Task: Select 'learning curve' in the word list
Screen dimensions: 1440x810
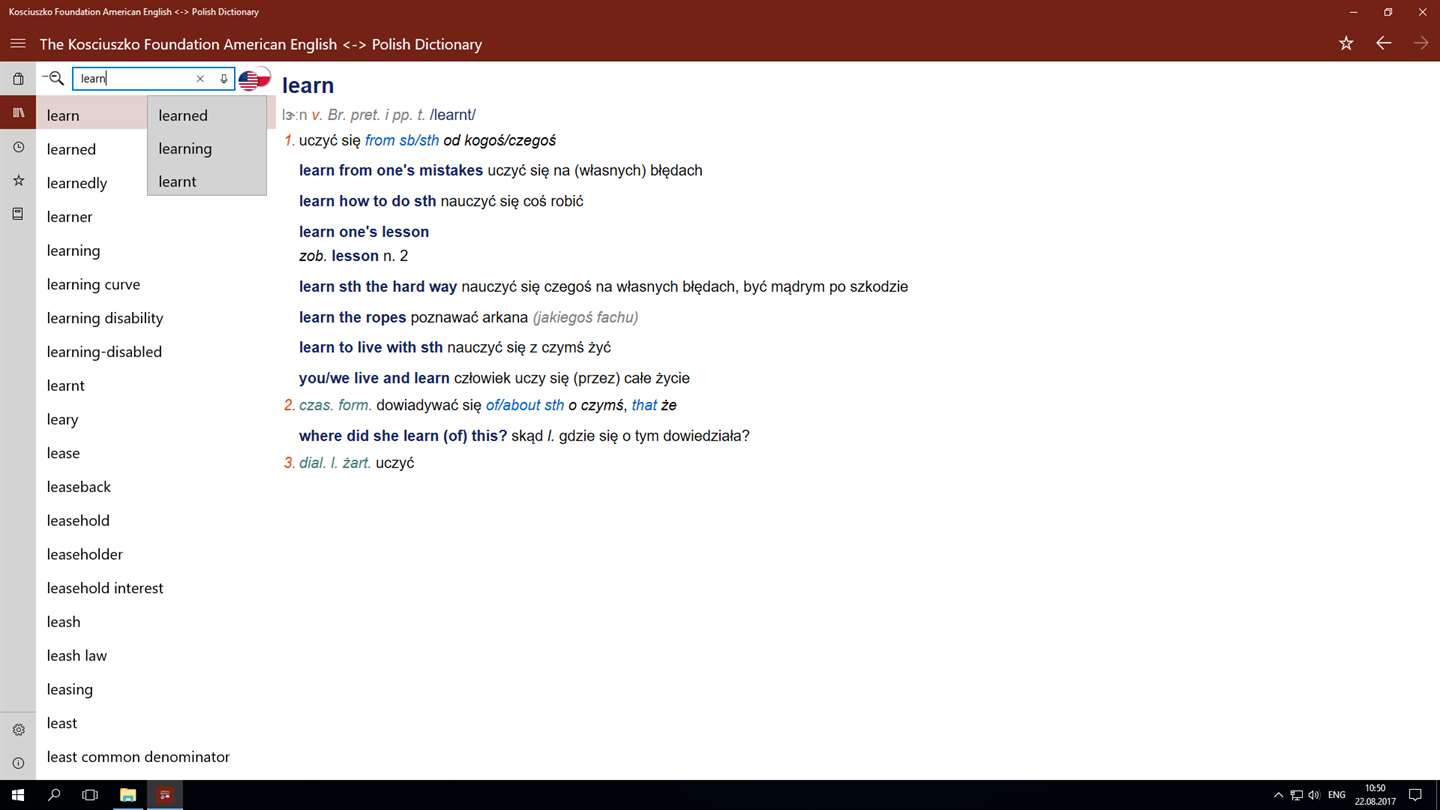Action: point(155,284)
